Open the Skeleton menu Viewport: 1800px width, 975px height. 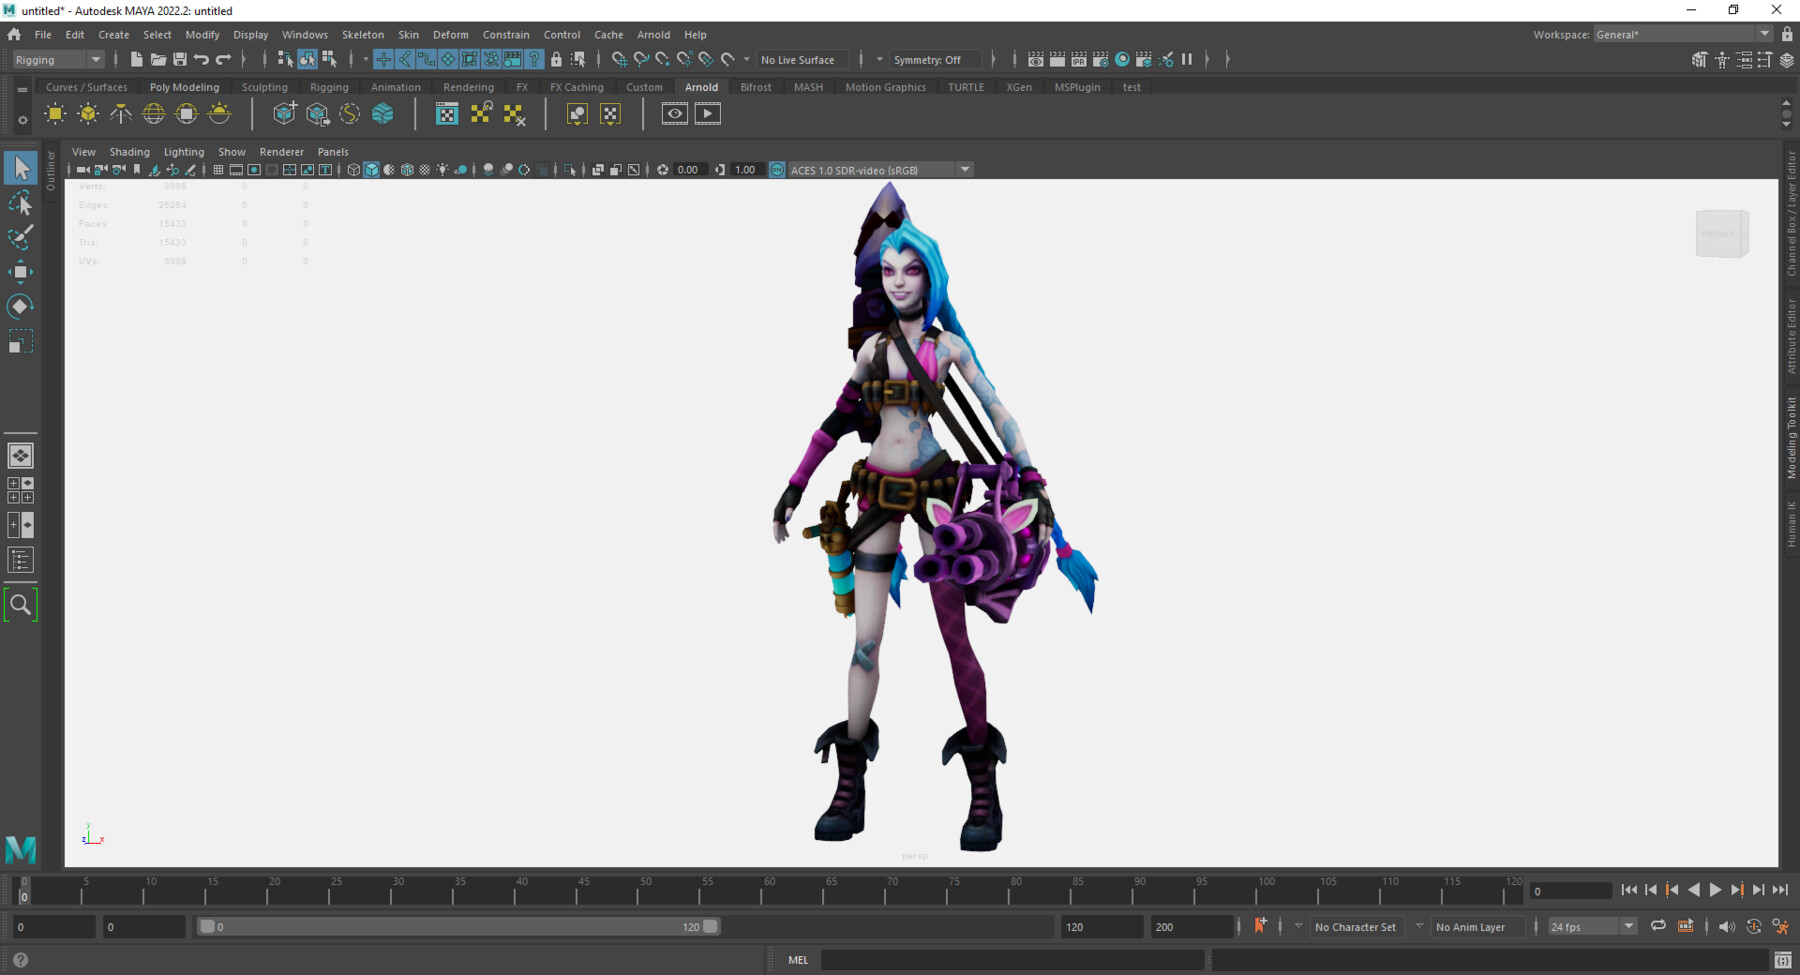[362, 34]
